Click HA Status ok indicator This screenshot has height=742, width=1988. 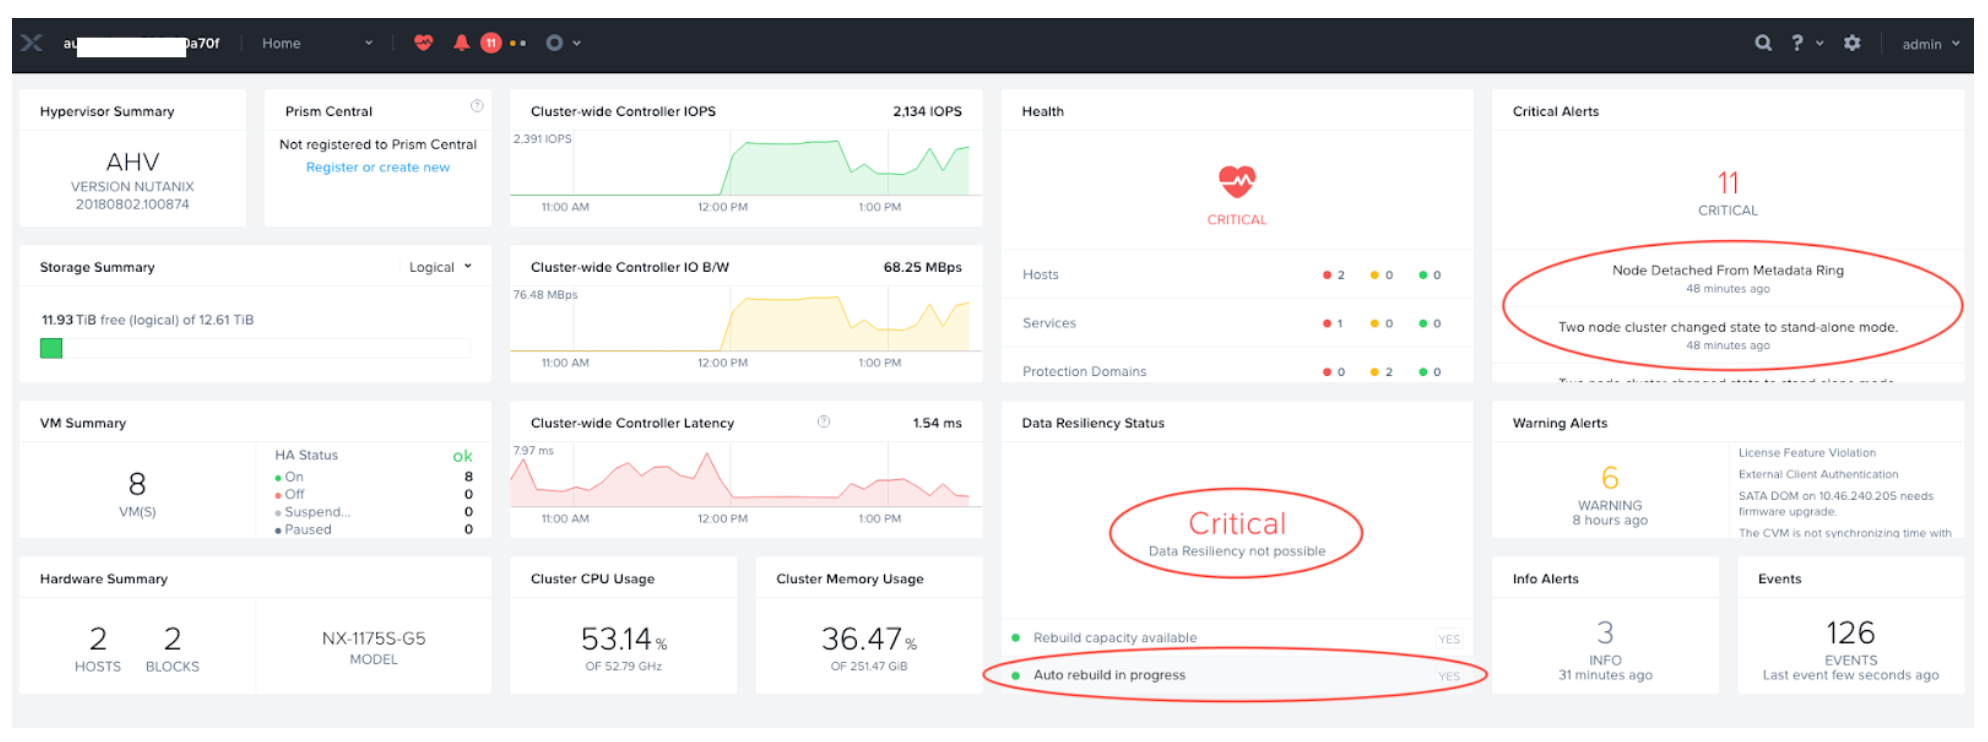point(462,456)
